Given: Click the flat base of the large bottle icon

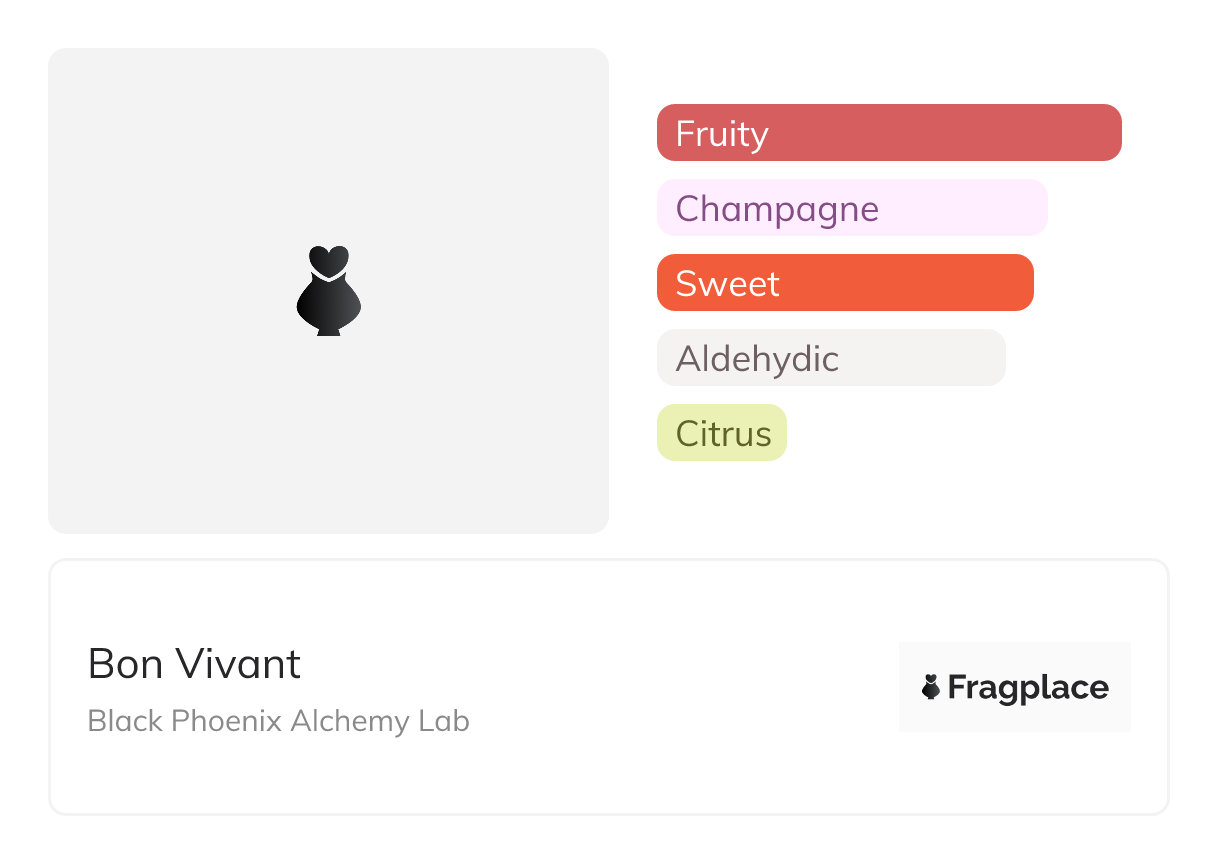Looking at the screenshot, I should 328,331.
